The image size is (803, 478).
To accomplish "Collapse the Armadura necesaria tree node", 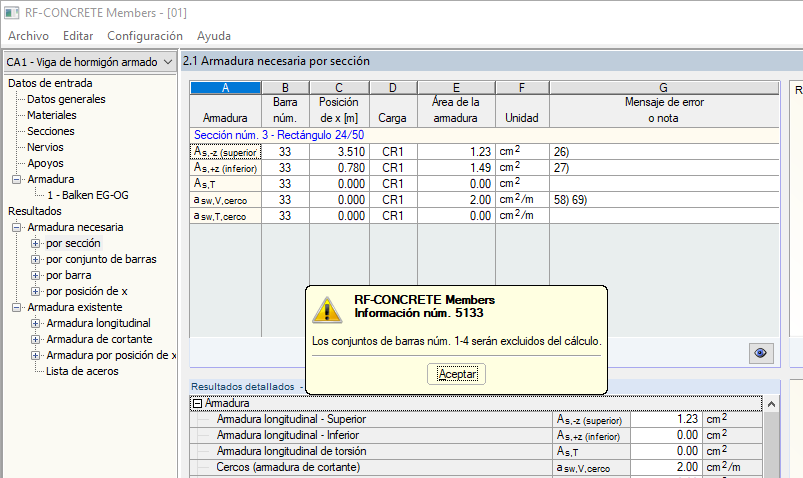I will click(18, 227).
